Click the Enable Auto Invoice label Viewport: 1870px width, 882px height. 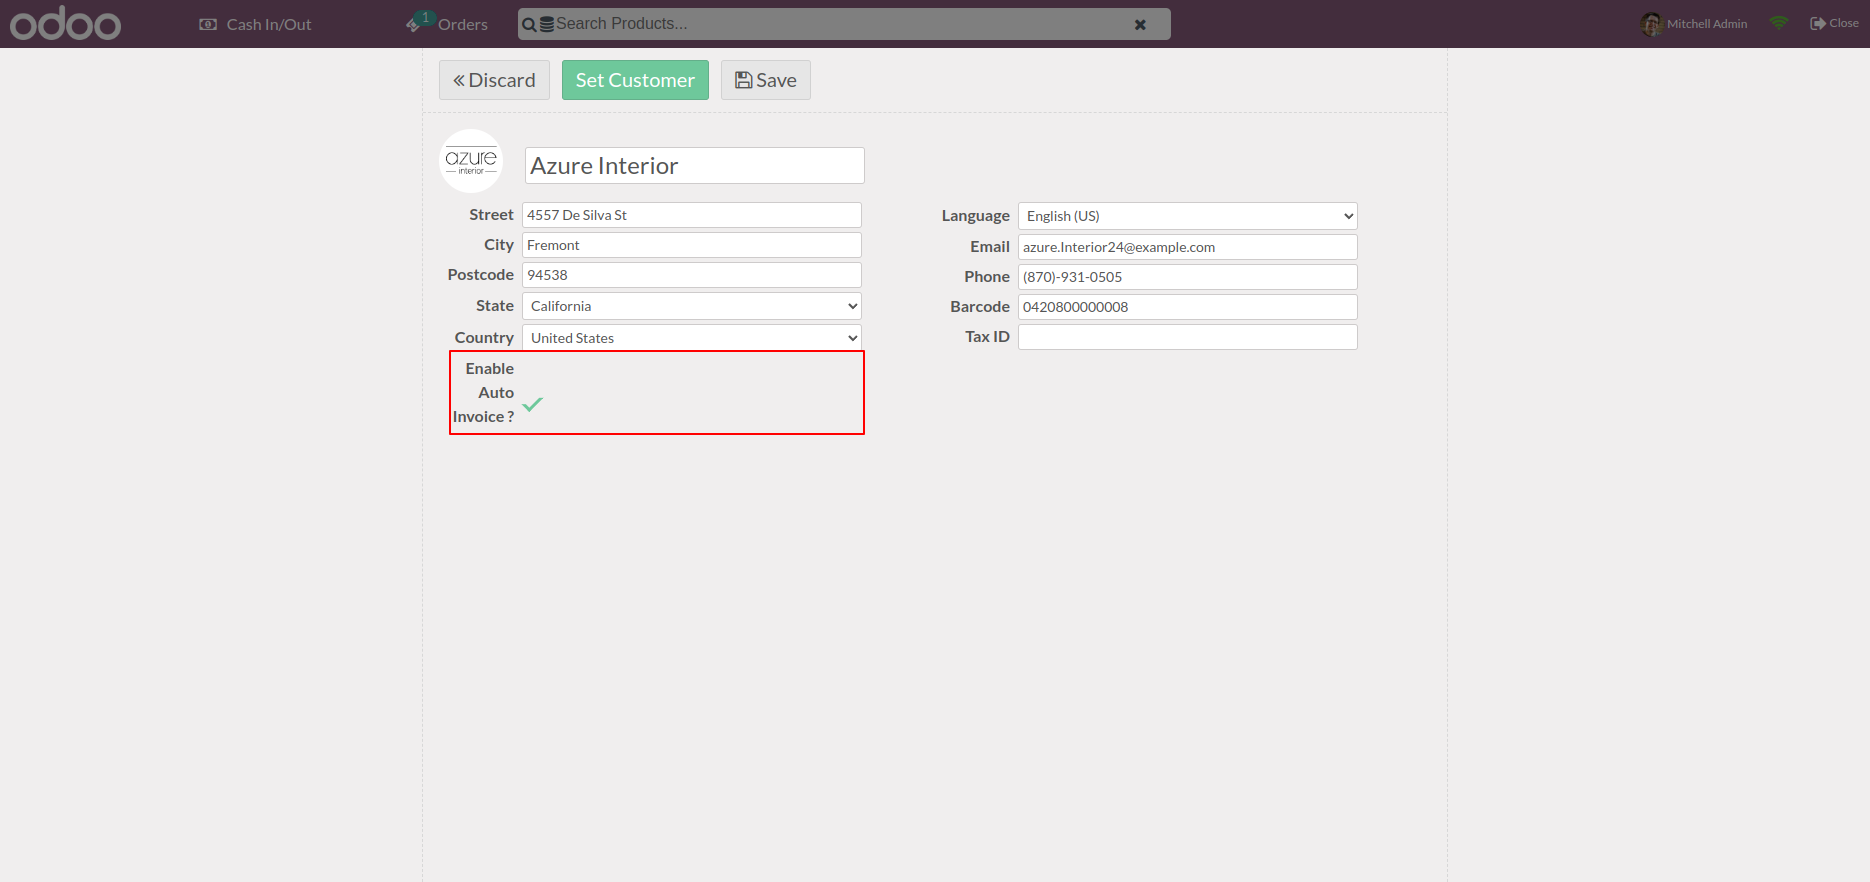pos(484,393)
